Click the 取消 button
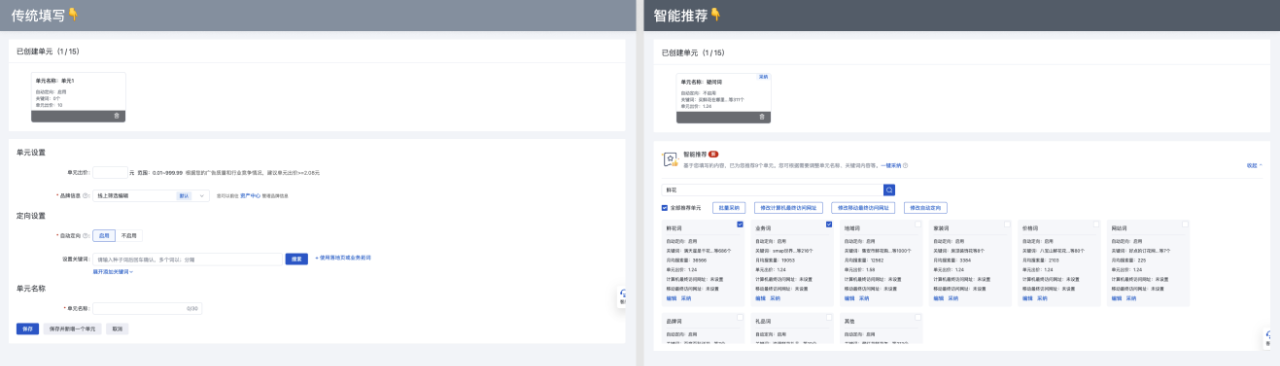Image resolution: width=1280 pixels, height=366 pixels. tap(117, 328)
